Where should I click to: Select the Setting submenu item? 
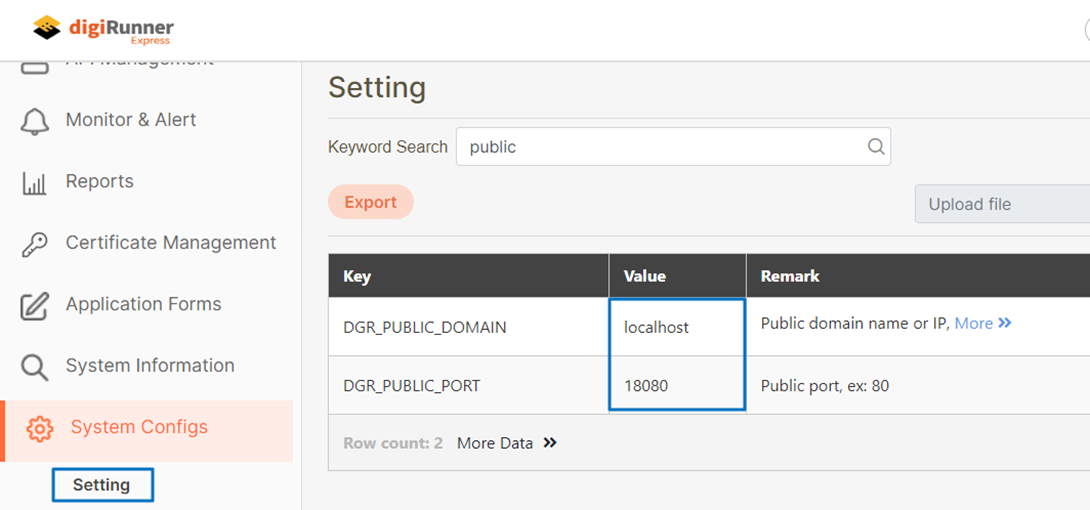(102, 485)
